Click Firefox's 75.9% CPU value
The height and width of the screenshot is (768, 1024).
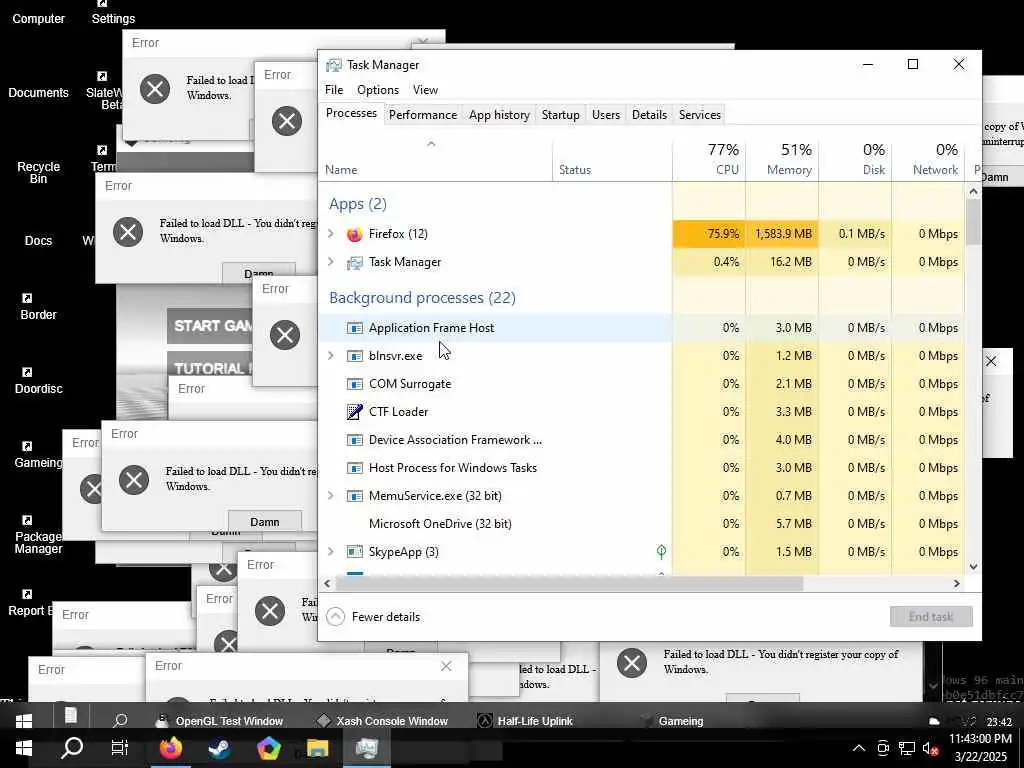click(x=723, y=234)
